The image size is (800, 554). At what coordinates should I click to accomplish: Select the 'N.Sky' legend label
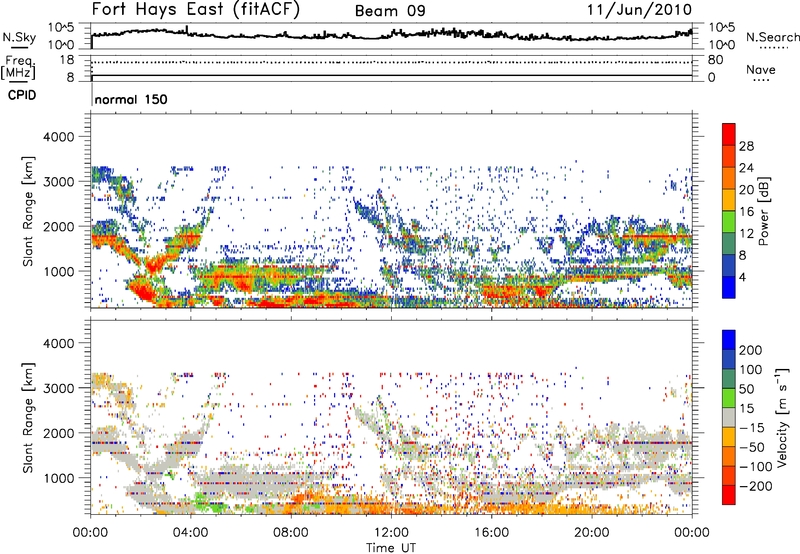tap(19, 37)
